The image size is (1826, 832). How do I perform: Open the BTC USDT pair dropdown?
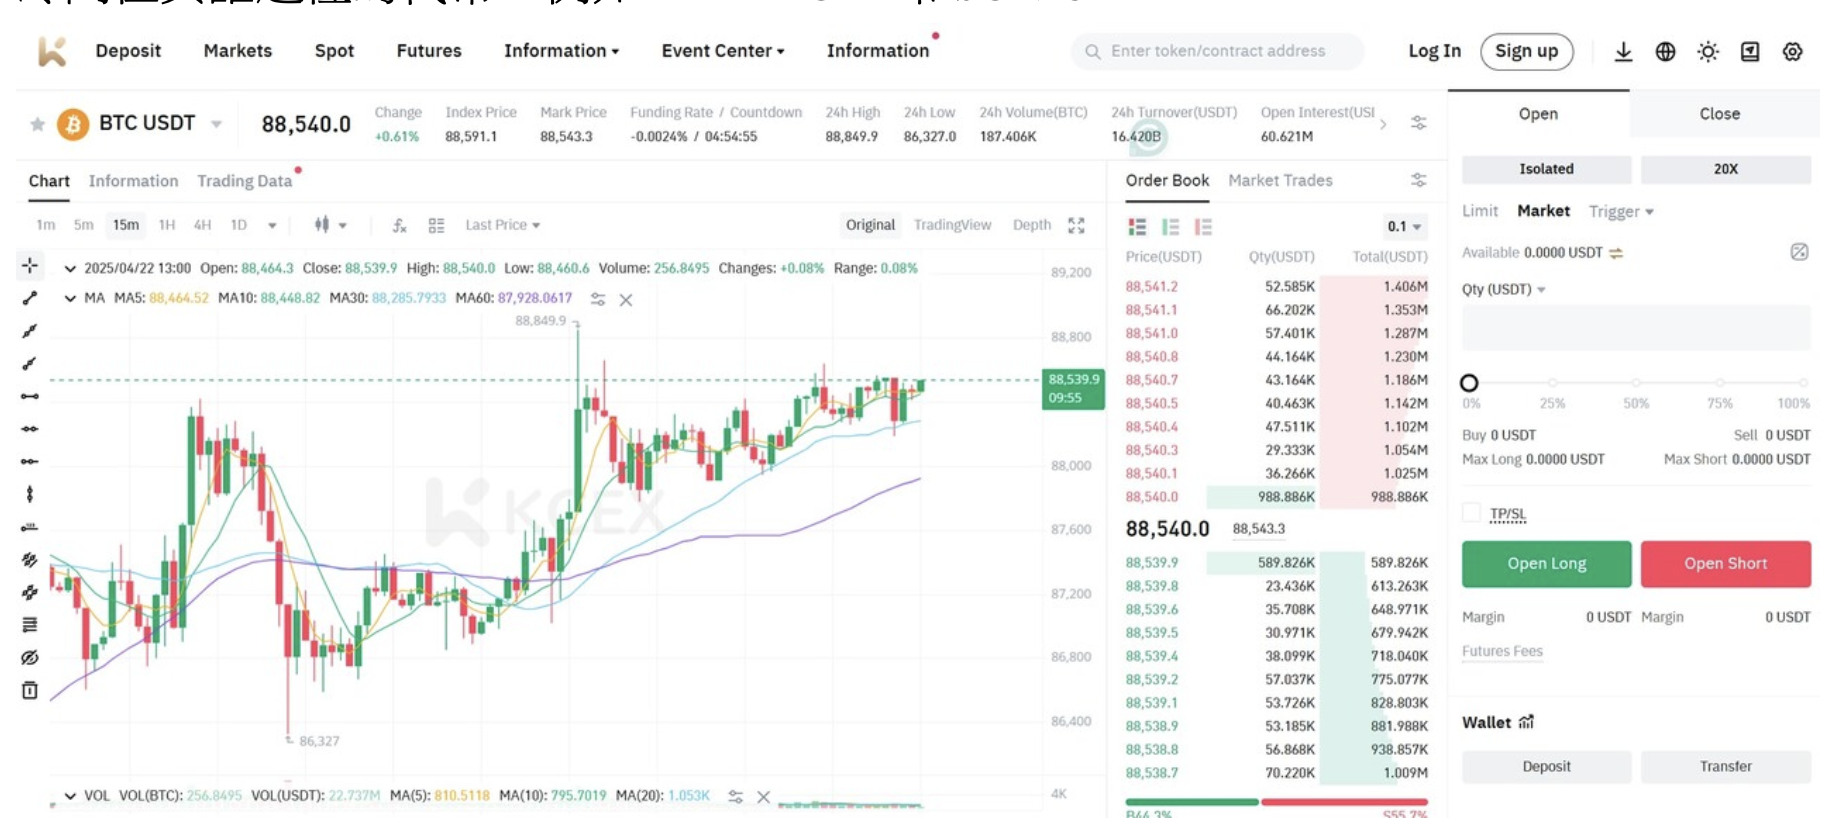pos(216,124)
